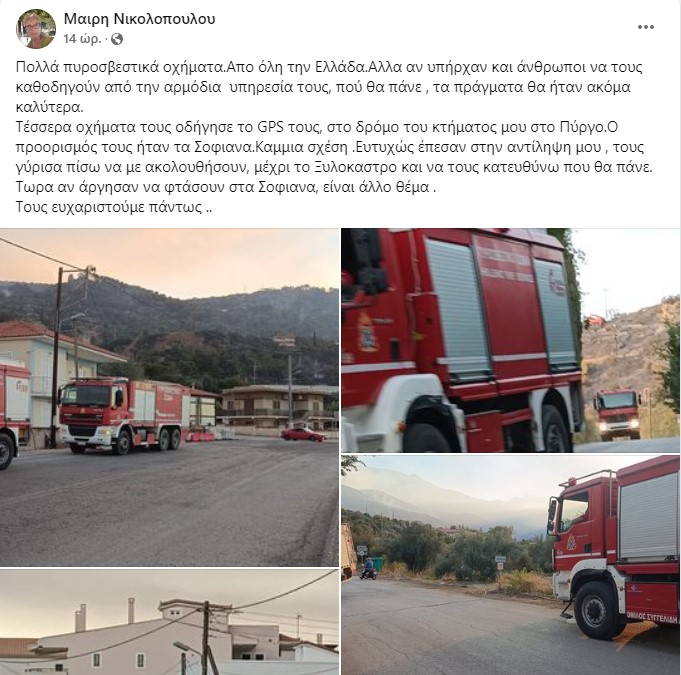Open close-up photo of passing fire truck
The height and width of the screenshot is (675, 681).
coord(510,340)
